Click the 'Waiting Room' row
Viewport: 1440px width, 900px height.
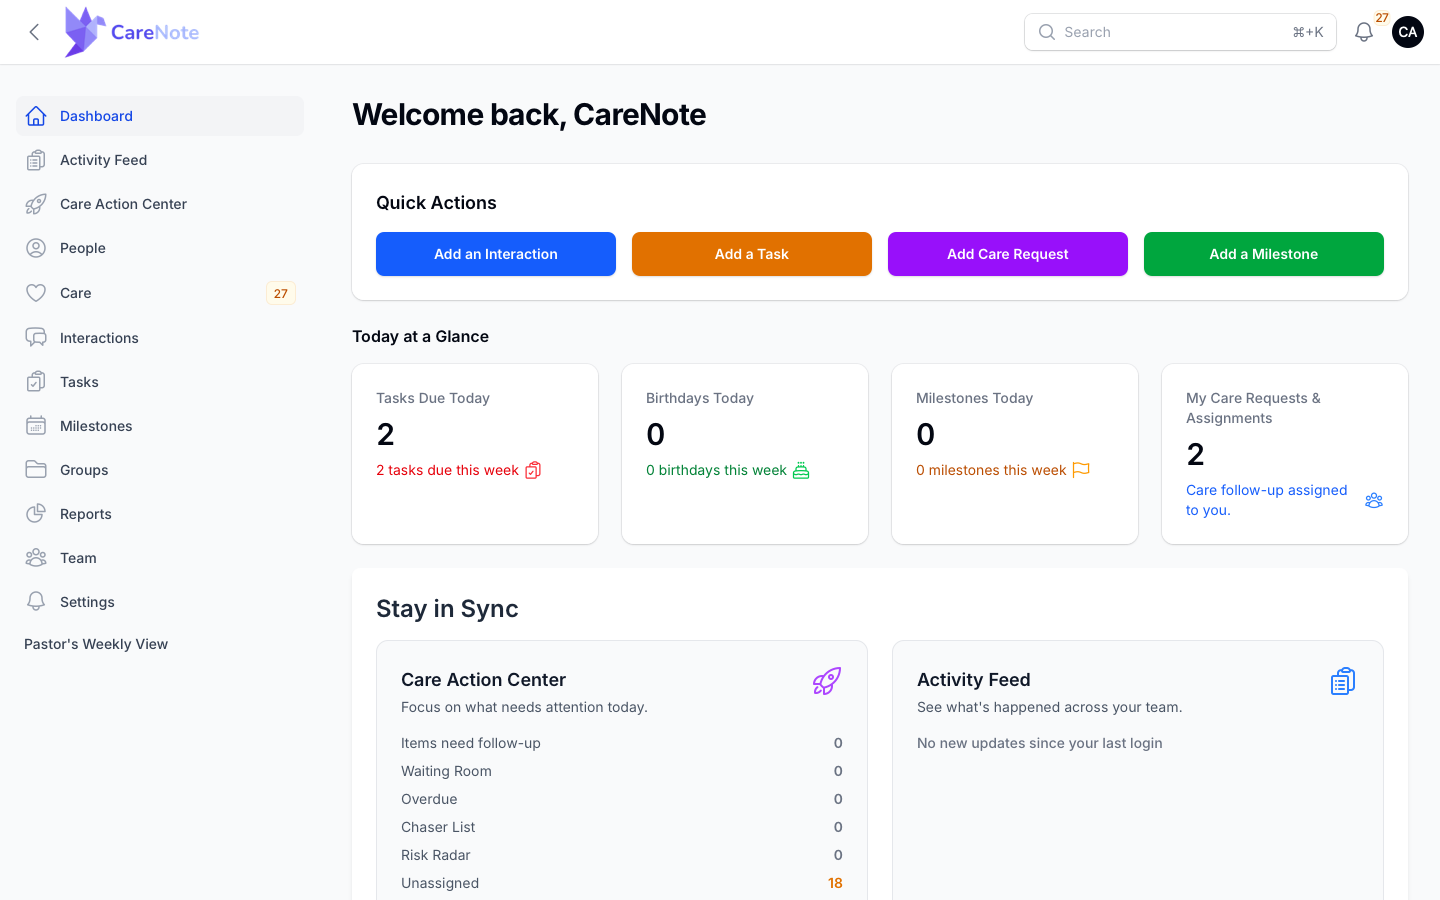click(x=622, y=771)
